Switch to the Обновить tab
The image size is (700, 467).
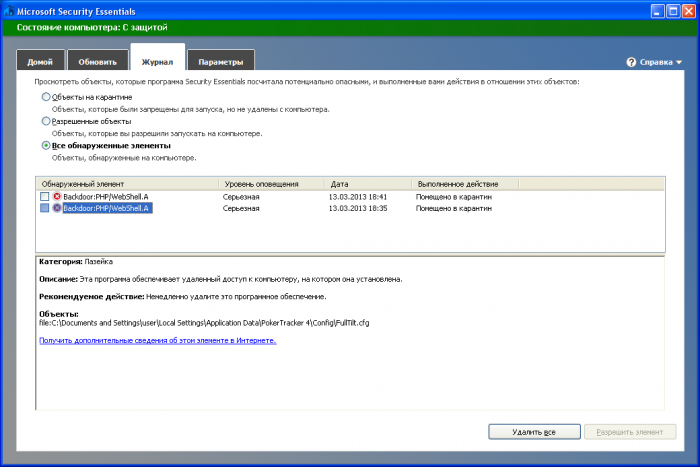pyautogui.click(x=97, y=61)
